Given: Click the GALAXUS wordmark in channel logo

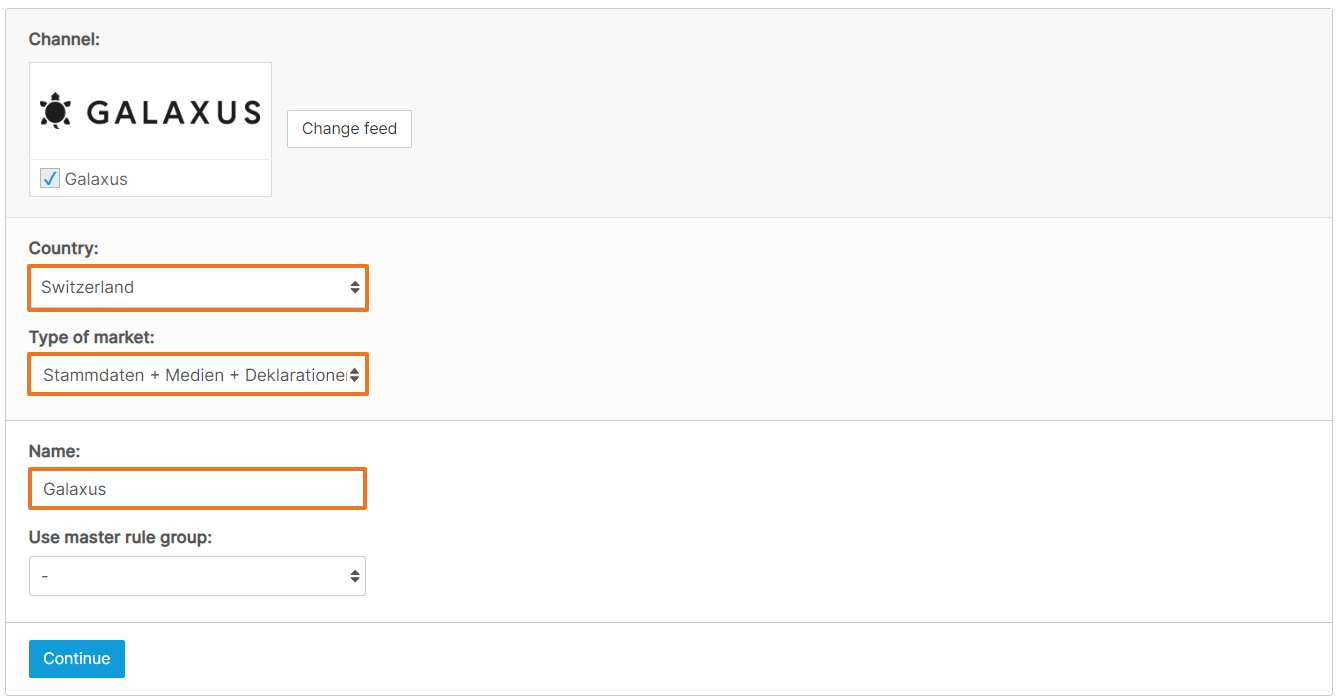Looking at the screenshot, I should tap(173, 112).
